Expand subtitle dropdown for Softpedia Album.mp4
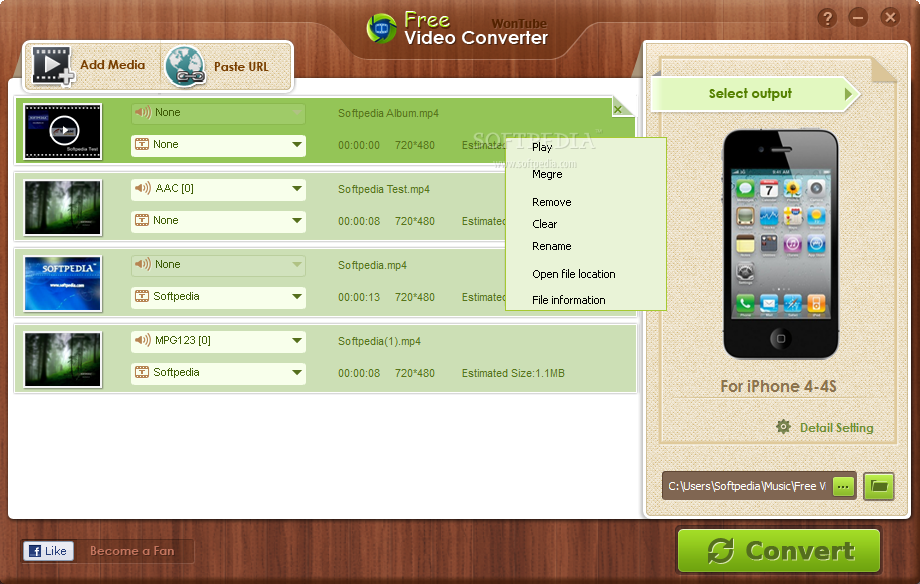The height and width of the screenshot is (584, 920). click(297, 145)
